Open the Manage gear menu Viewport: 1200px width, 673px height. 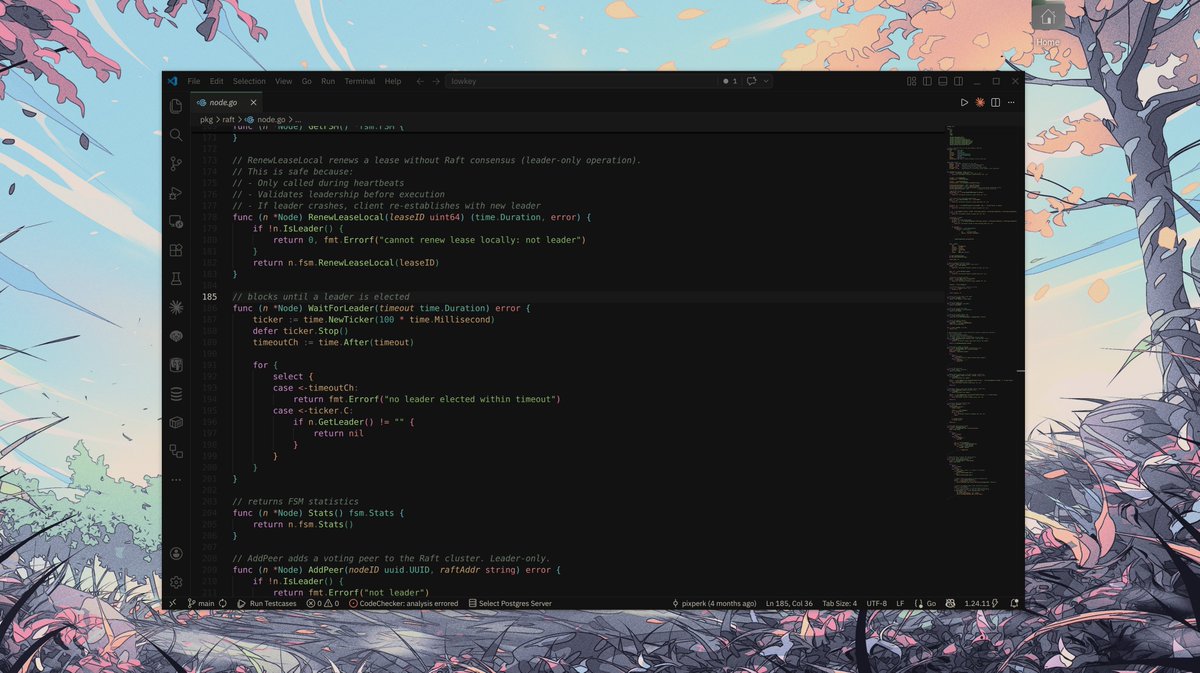click(176, 582)
